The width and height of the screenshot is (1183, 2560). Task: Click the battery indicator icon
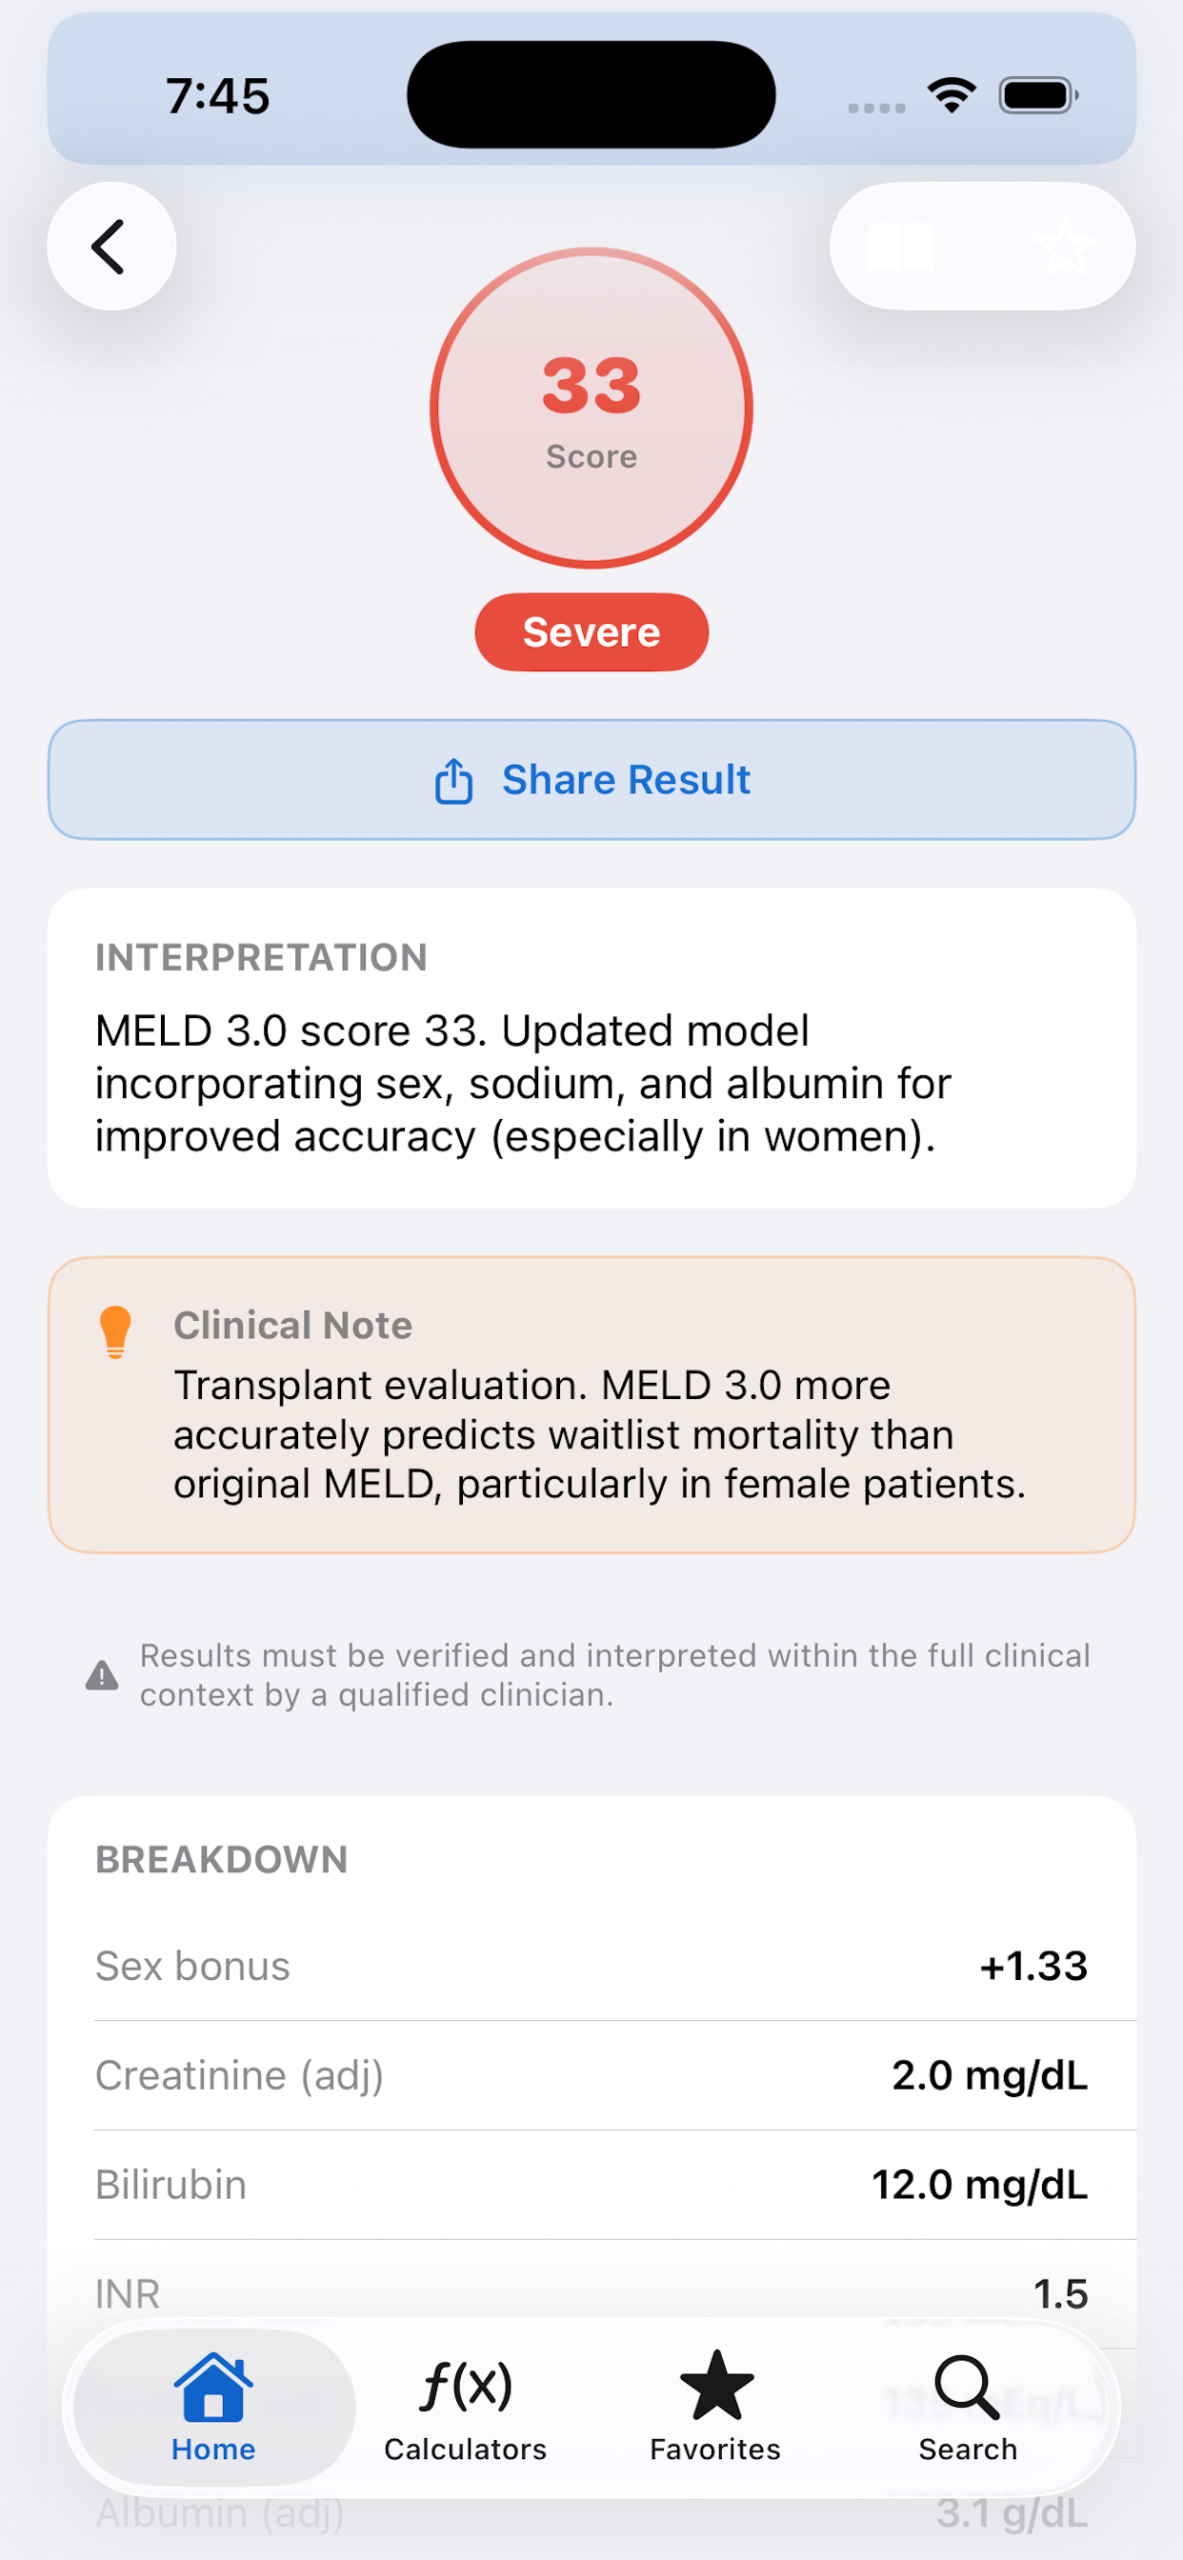tap(1038, 96)
